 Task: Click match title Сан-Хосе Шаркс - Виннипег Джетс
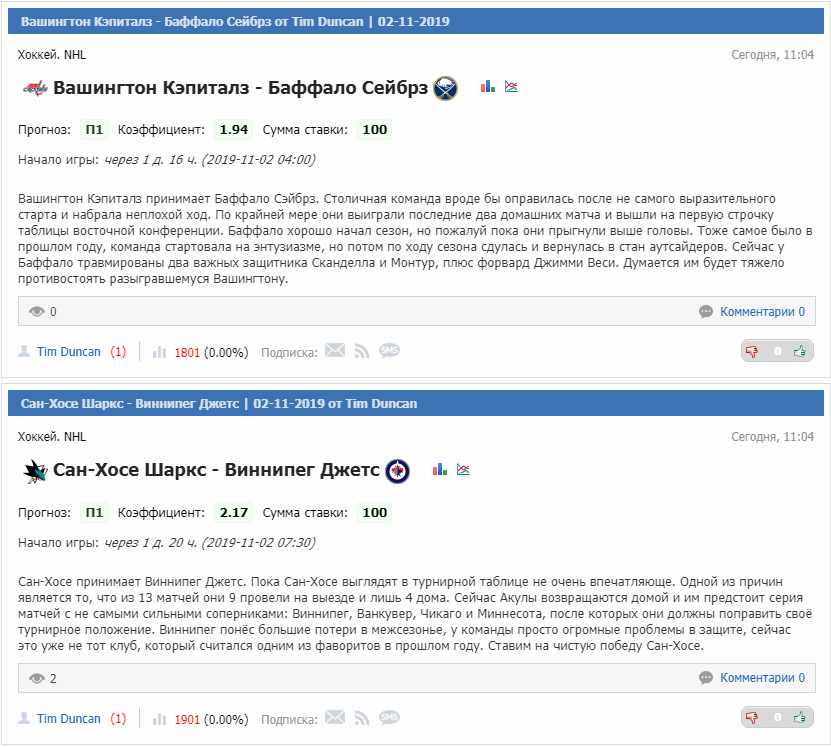tap(216, 470)
